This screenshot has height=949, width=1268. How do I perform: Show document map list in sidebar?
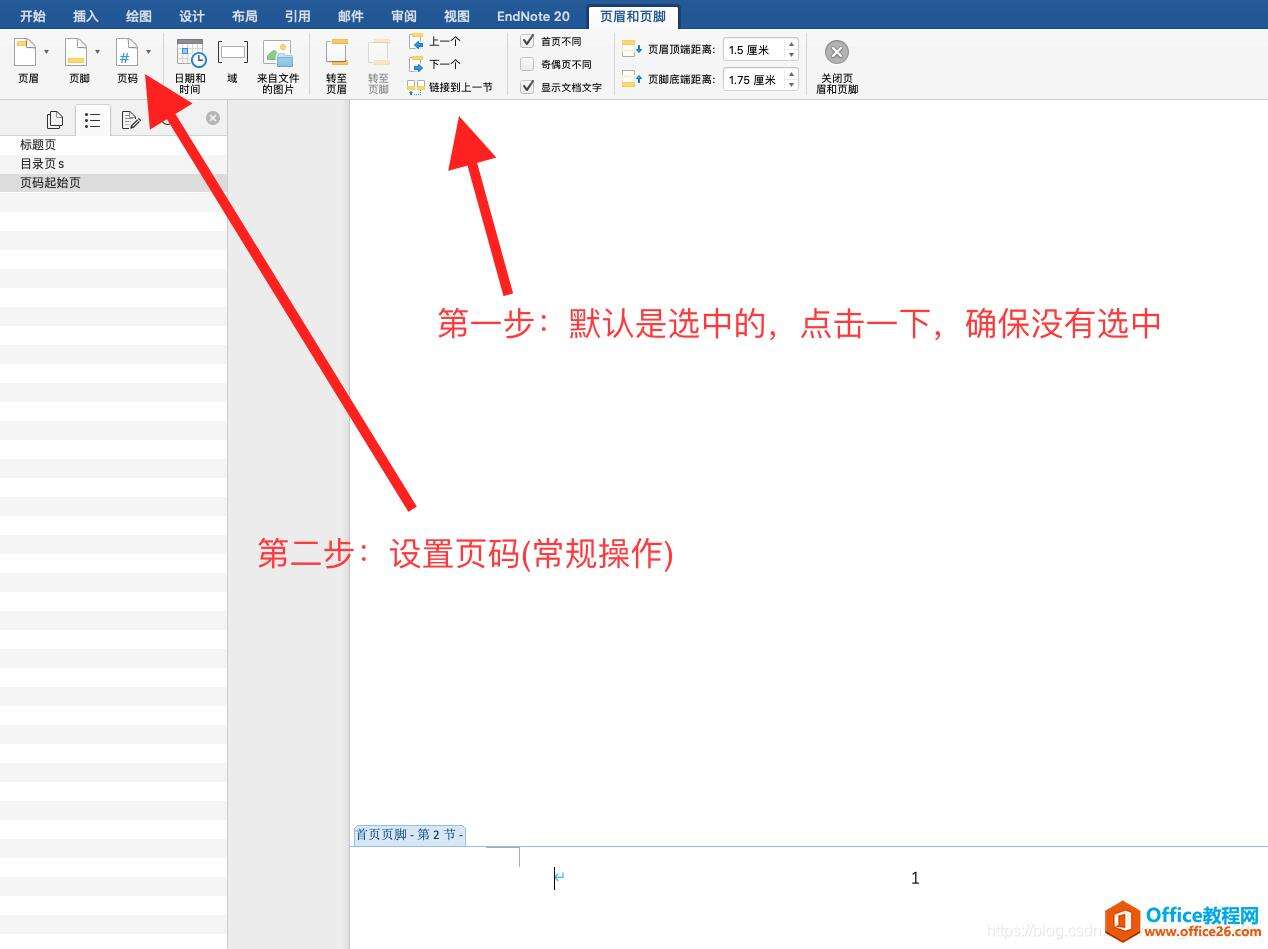tap(92, 120)
